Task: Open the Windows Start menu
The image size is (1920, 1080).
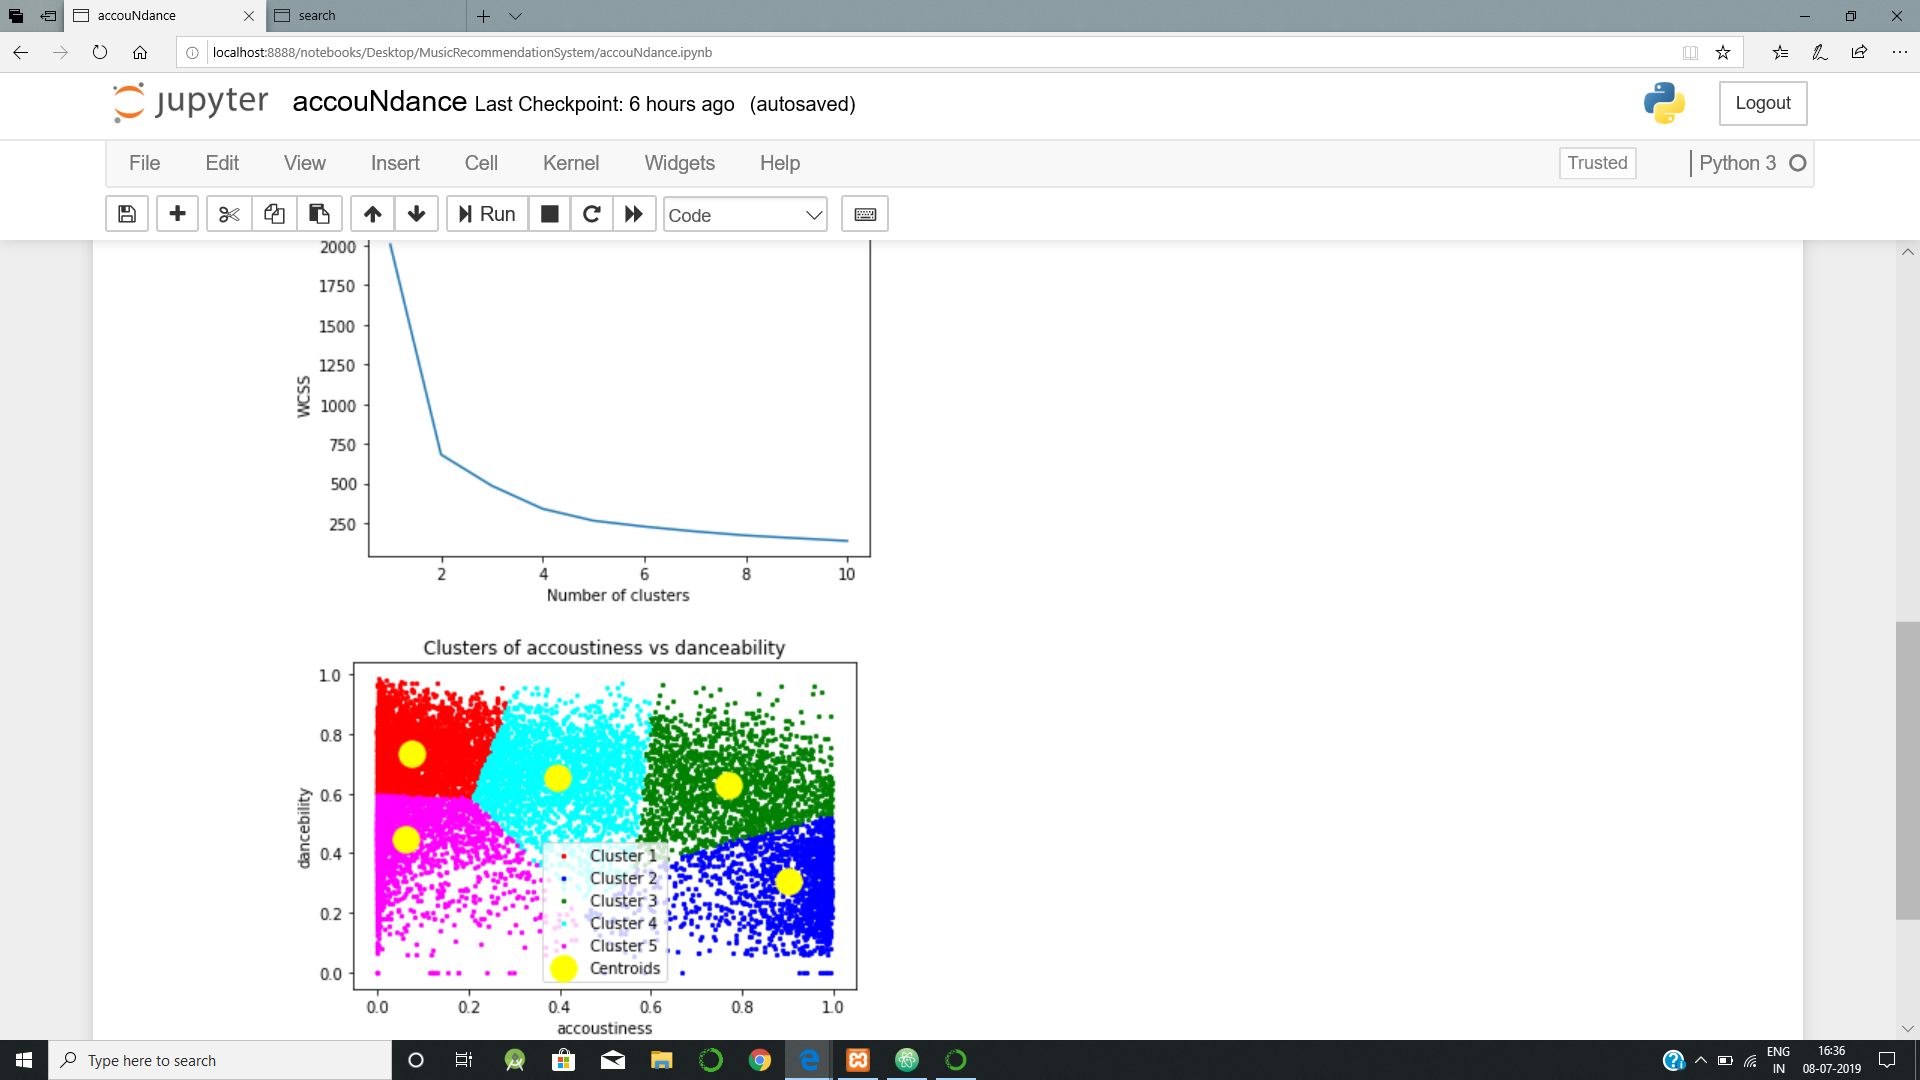Action: (x=24, y=1060)
